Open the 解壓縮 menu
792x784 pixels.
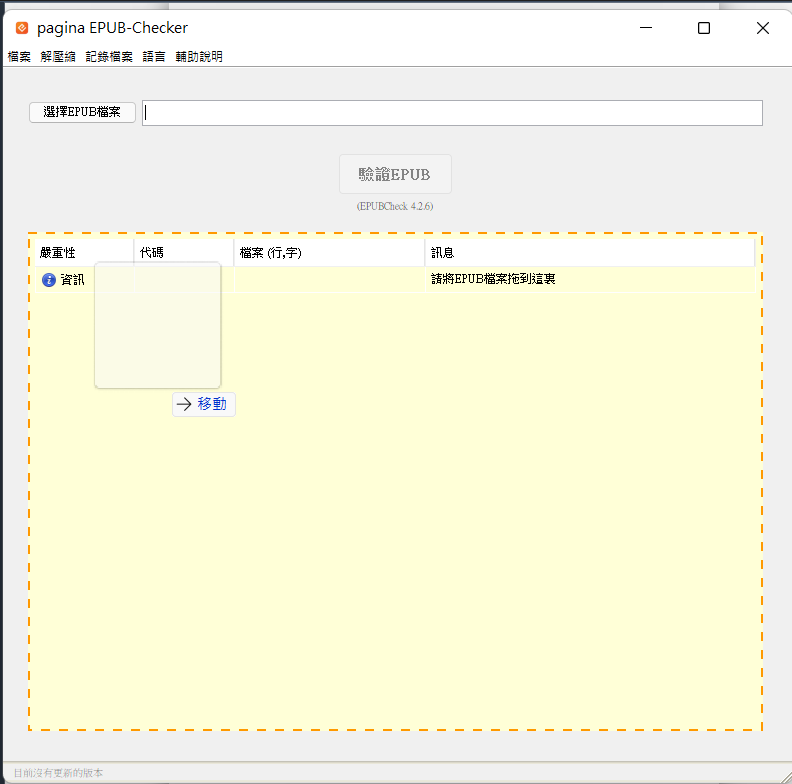pos(58,57)
